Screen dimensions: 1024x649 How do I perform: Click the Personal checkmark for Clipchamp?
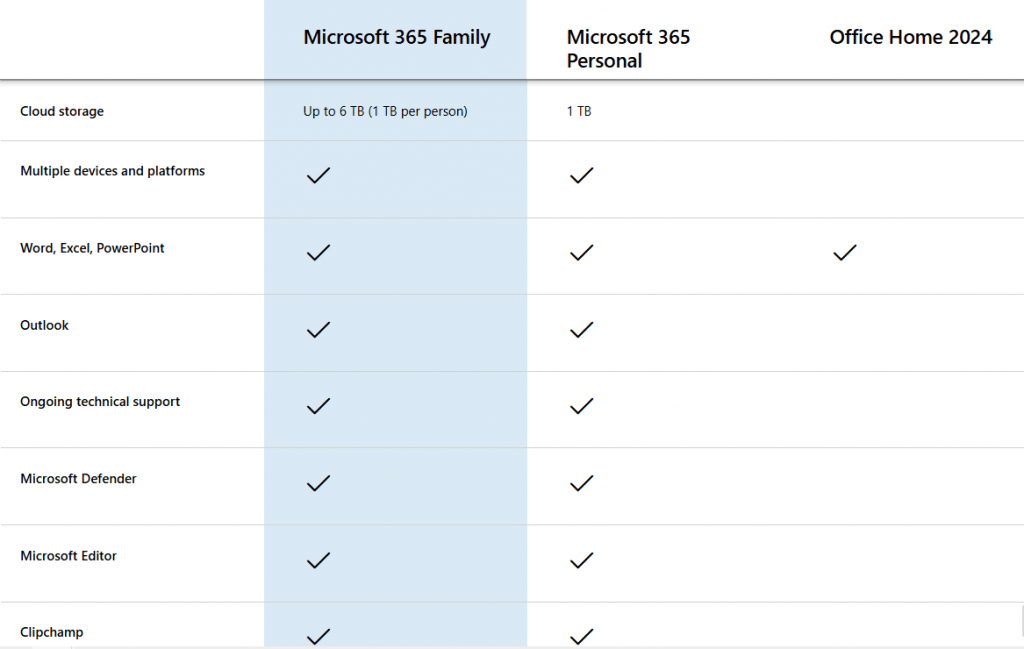point(581,636)
